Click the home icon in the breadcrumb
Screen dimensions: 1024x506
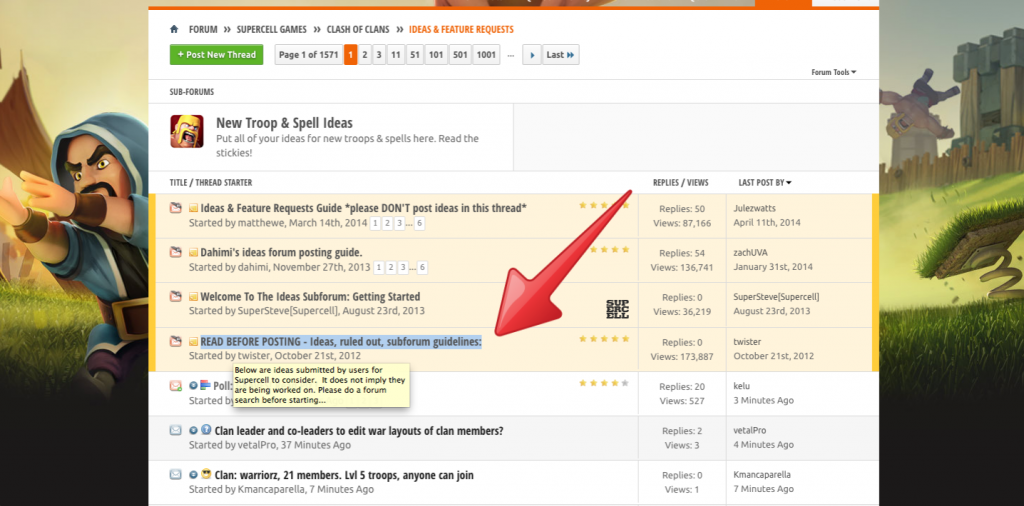[175, 30]
